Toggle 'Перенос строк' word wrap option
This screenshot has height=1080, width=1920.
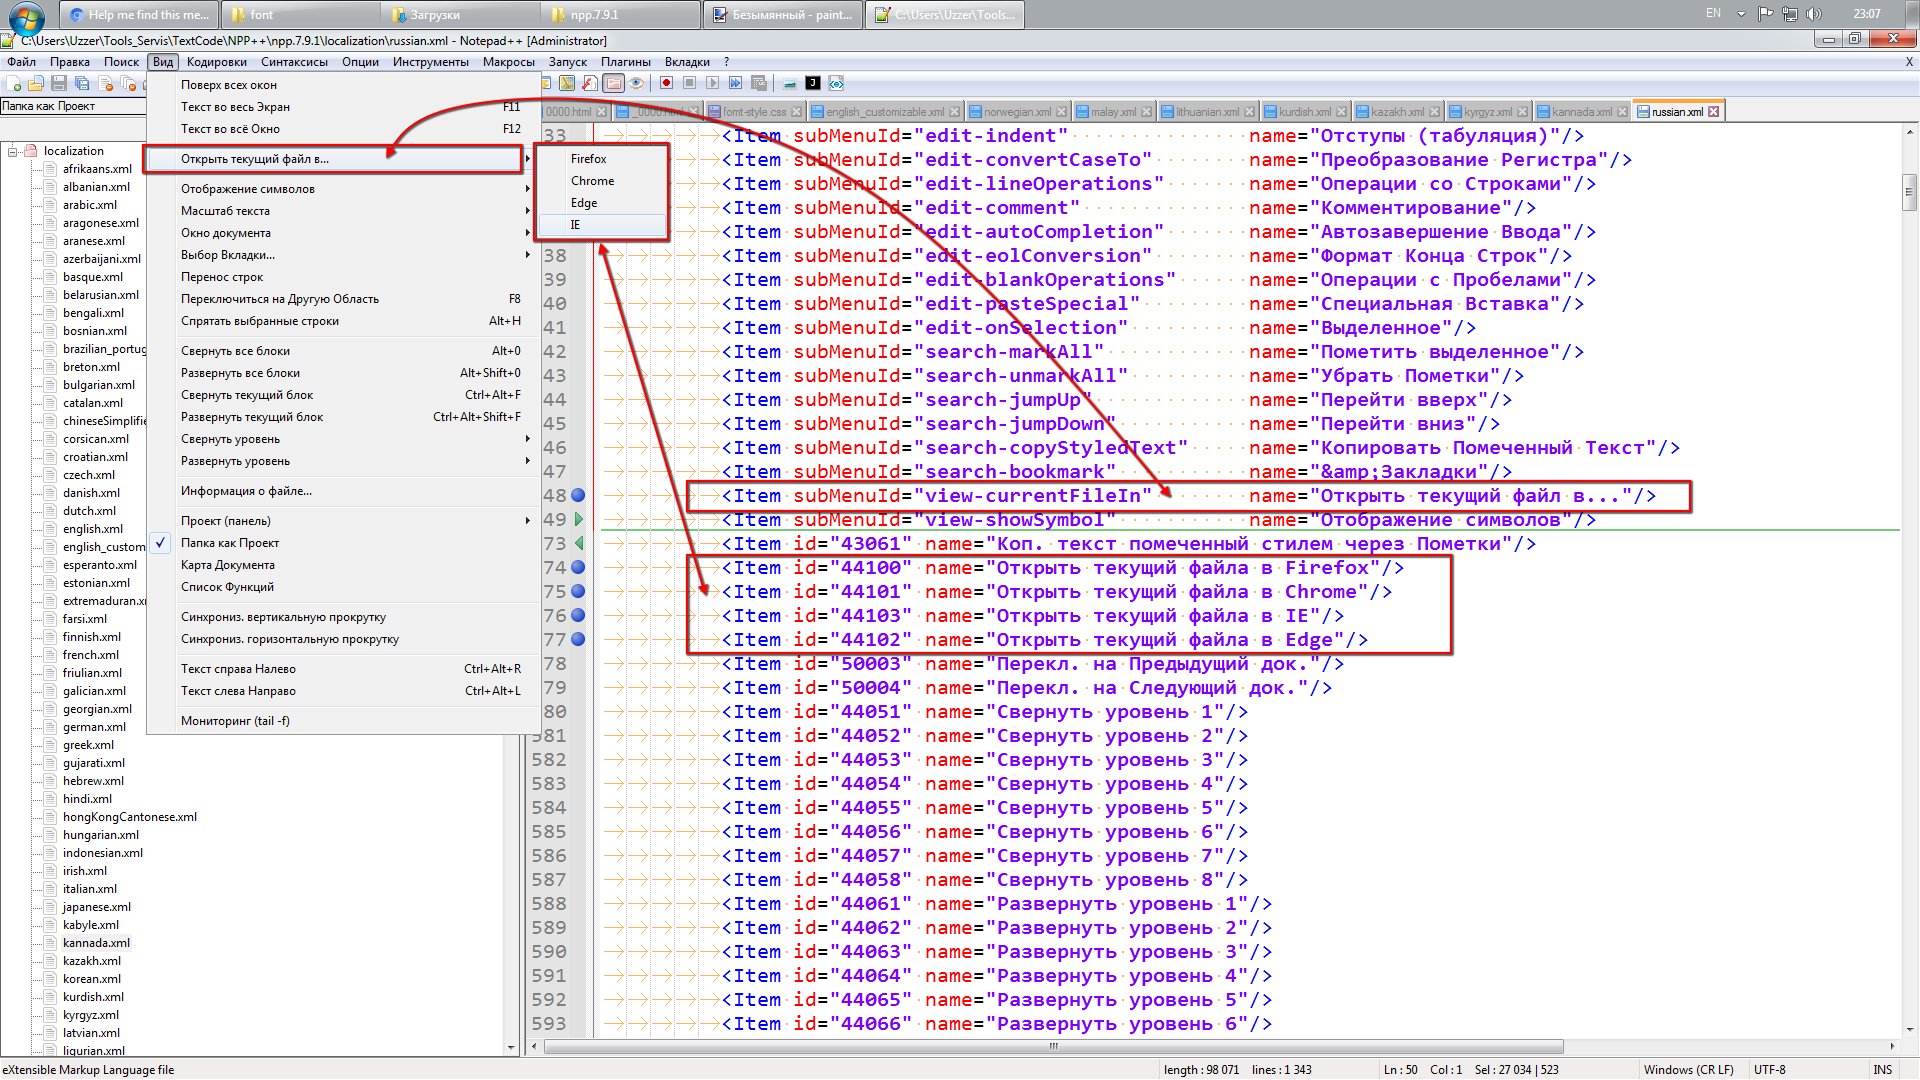[343, 277]
